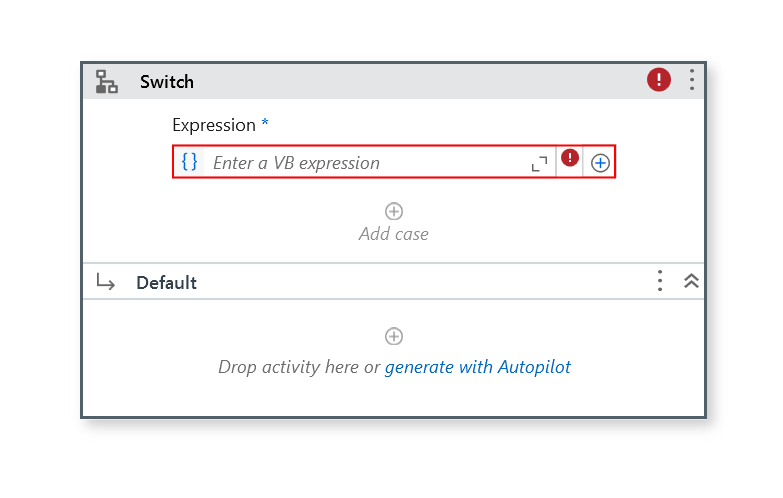The image size is (783, 498).
Task: Click the blue plus button beside Expression field
Action: [600, 163]
